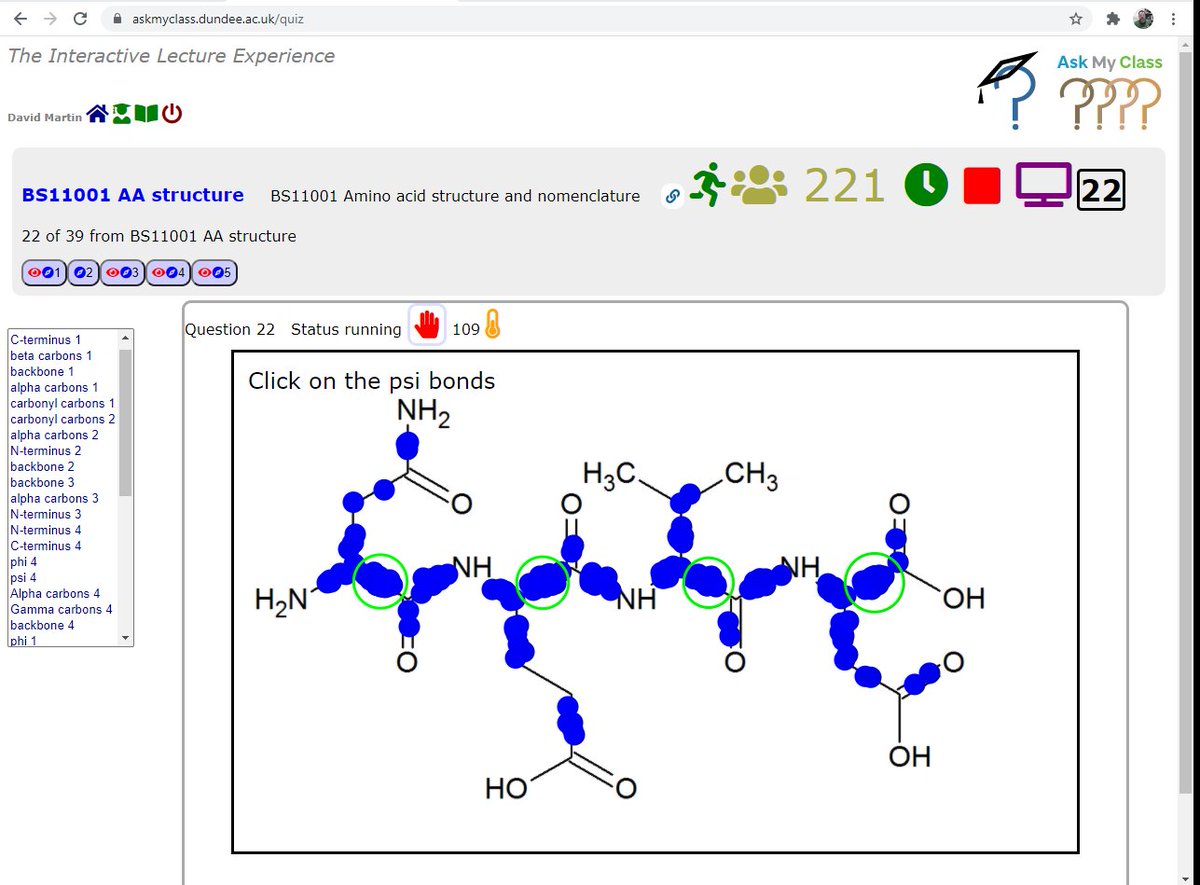Copy the quiz link chain icon
The height and width of the screenshot is (885, 1200).
point(673,197)
